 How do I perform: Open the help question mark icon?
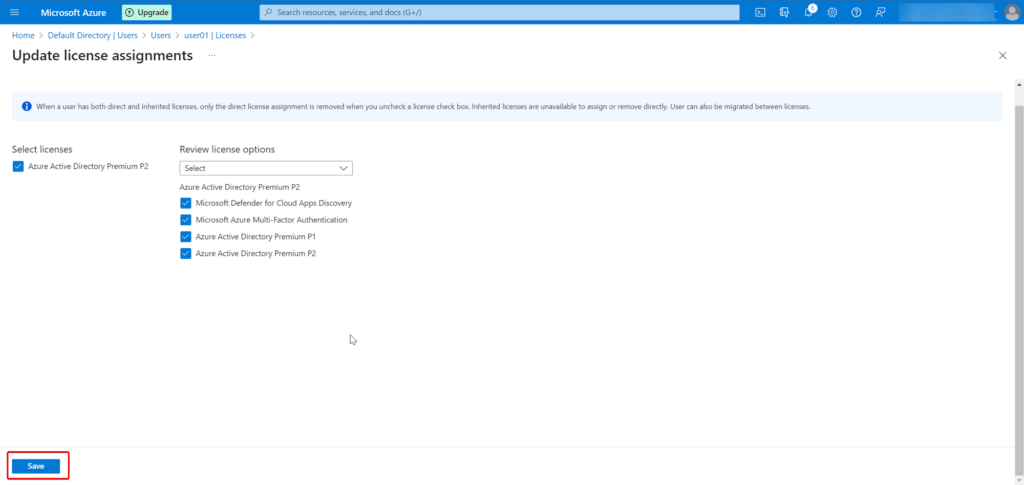856,12
